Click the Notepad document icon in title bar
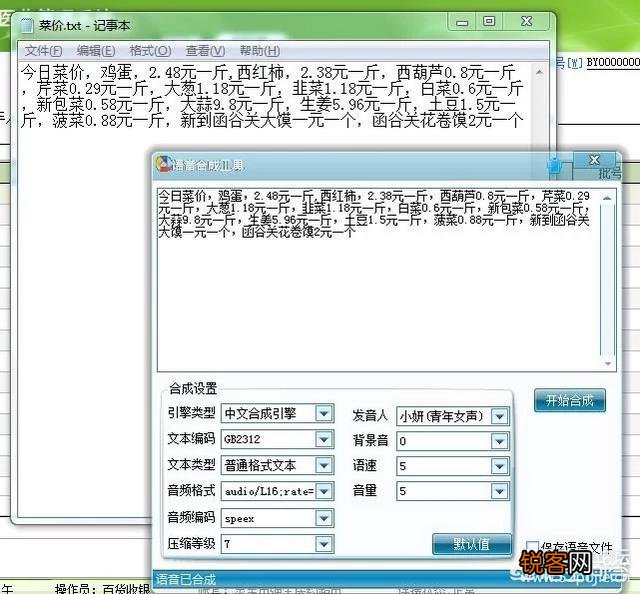This screenshot has width=640, height=594. [27, 25]
